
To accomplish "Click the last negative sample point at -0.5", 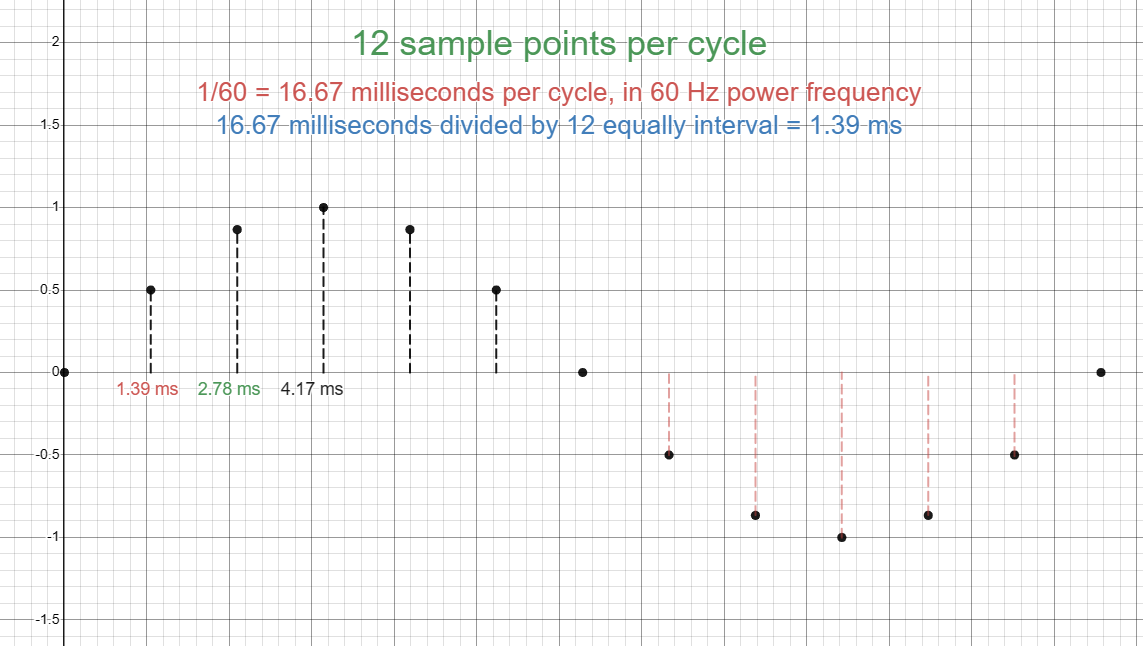I will [1014, 455].
